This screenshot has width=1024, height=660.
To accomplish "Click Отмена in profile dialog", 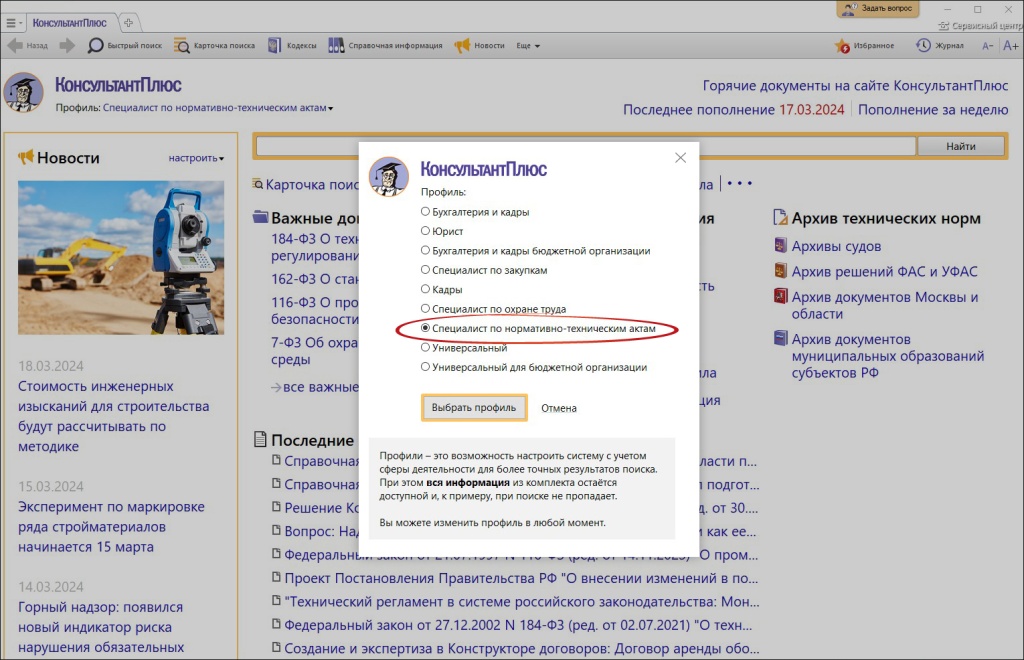I will (559, 408).
